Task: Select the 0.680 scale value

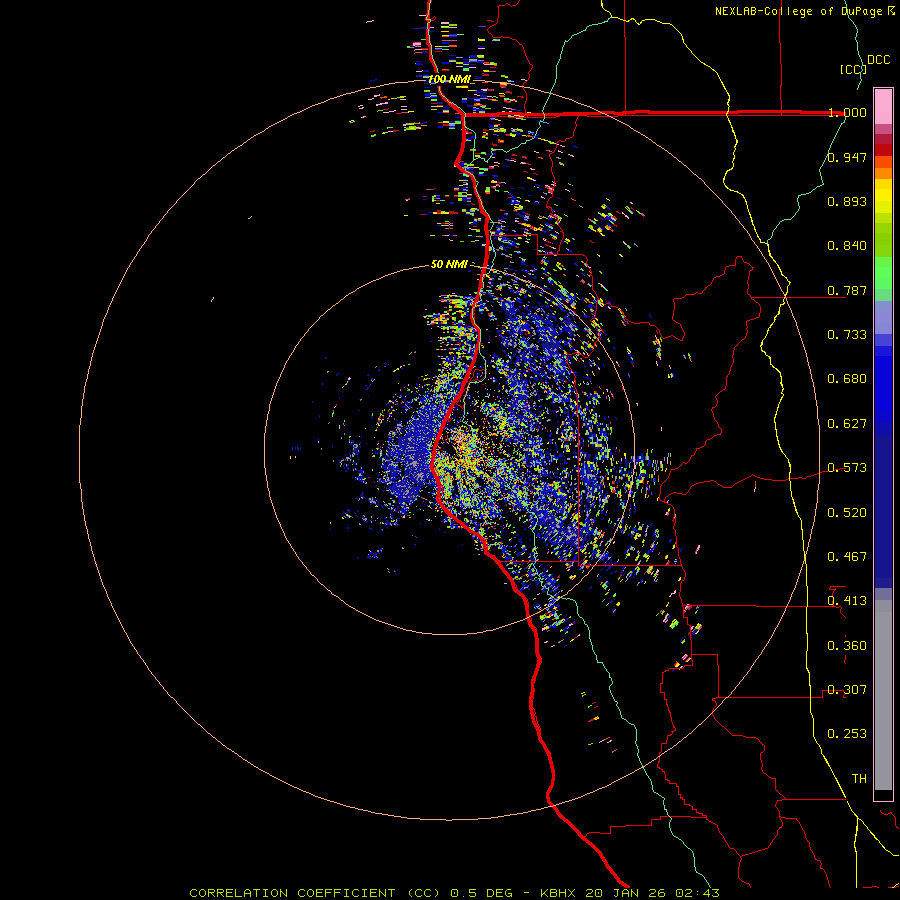Action: pyautogui.click(x=847, y=379)
